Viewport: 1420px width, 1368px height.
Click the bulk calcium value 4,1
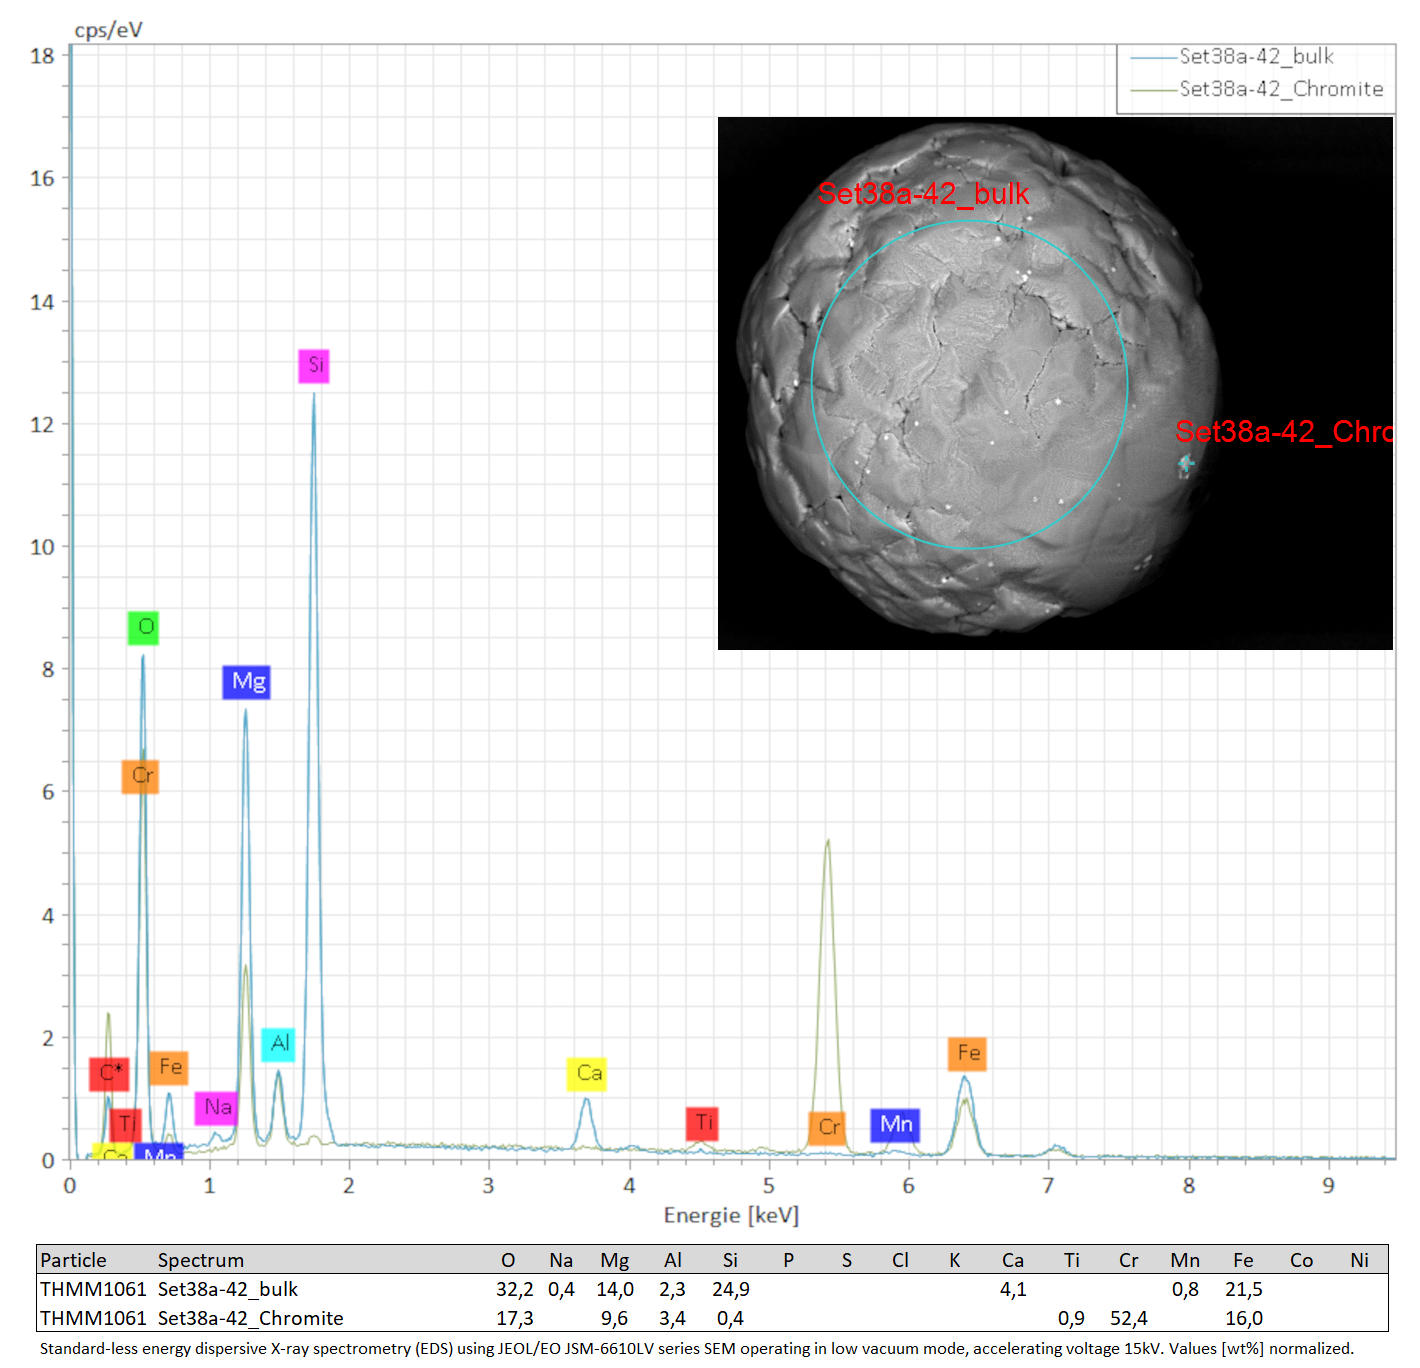pyautogui.click(x=1013, y=1290)
